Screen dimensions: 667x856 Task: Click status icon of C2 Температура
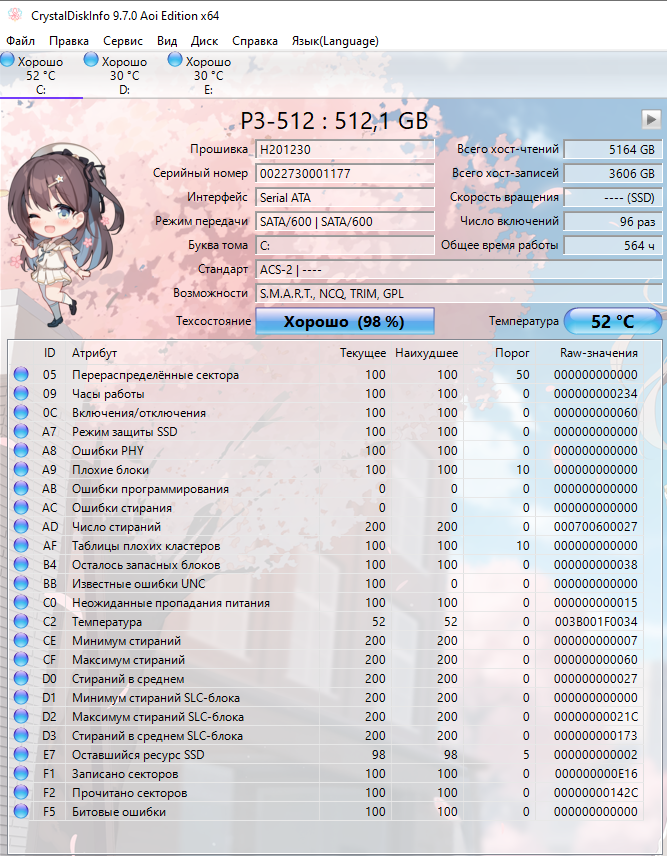[x=21, y=622]
